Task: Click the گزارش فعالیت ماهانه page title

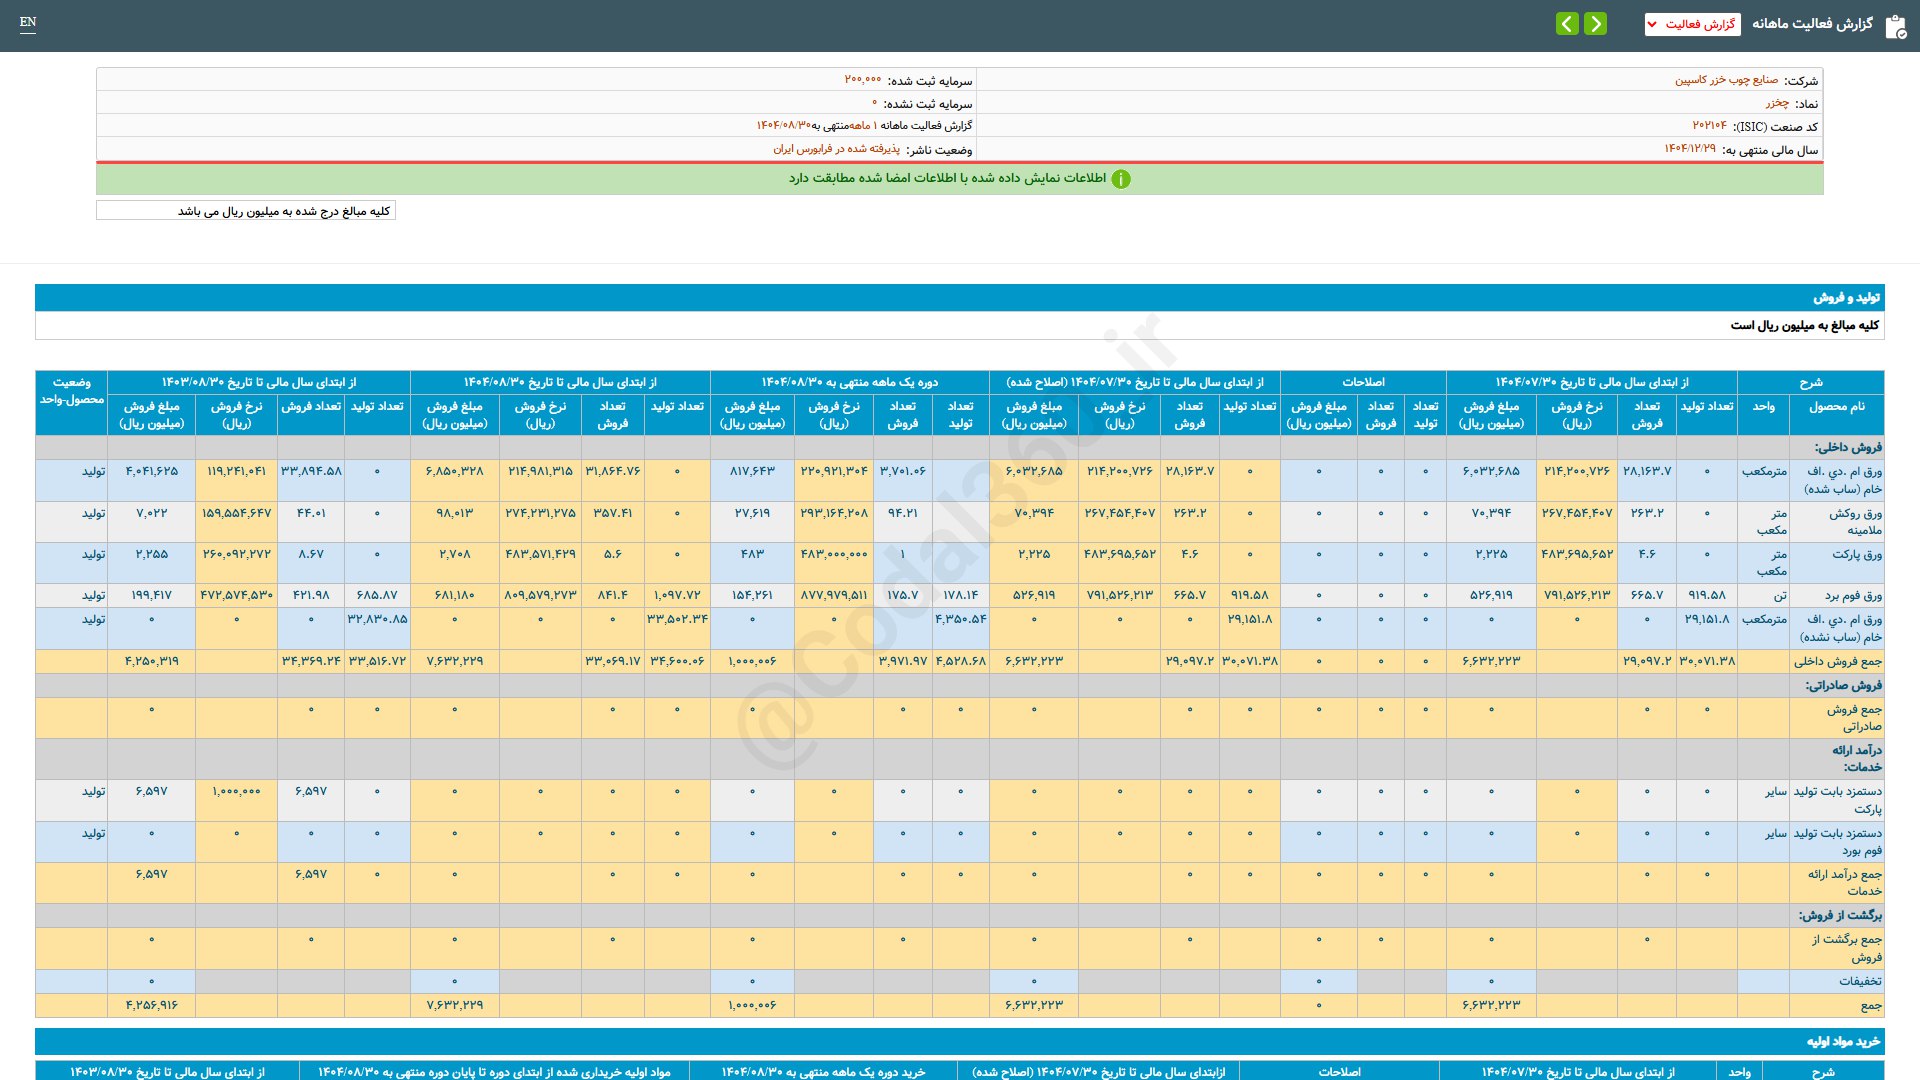Action: pos(1812,24)
